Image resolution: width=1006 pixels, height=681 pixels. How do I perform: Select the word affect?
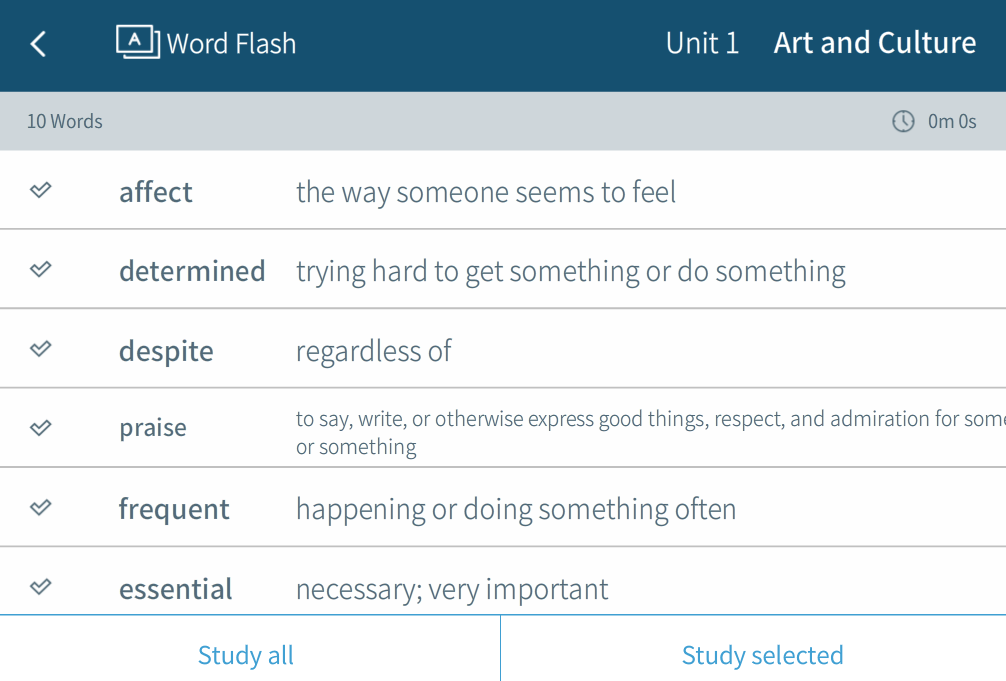(156, 192)
